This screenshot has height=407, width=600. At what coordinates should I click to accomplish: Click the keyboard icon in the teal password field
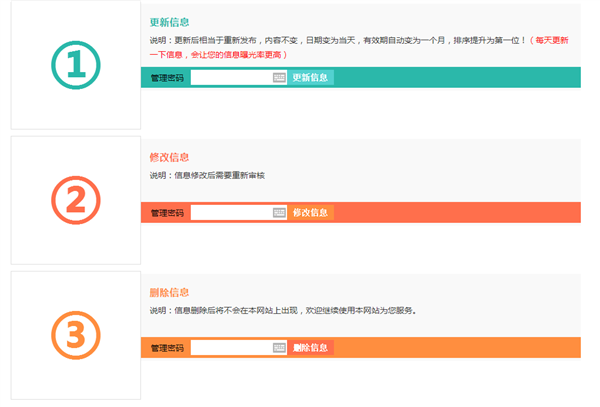coord(279,78)
